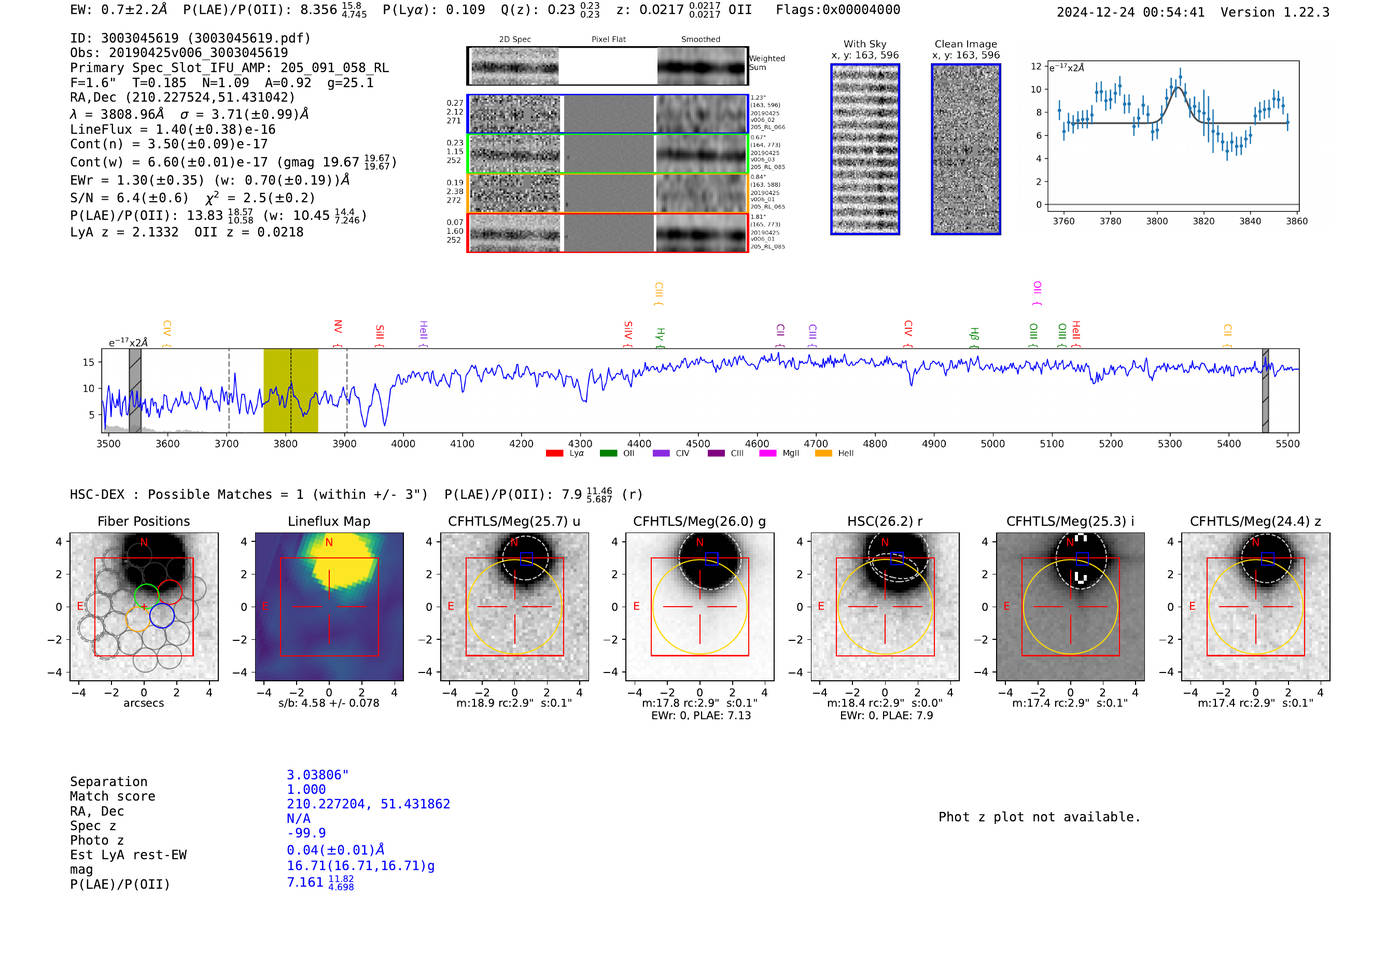Select the red-framed fiber spectrum row

point(608,232)
